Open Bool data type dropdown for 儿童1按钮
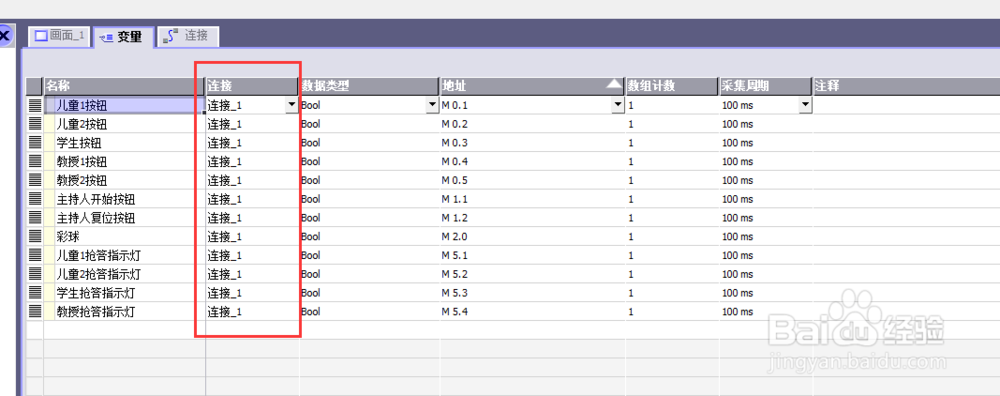This screenshot has width=1000, height=396. [432, 105]
